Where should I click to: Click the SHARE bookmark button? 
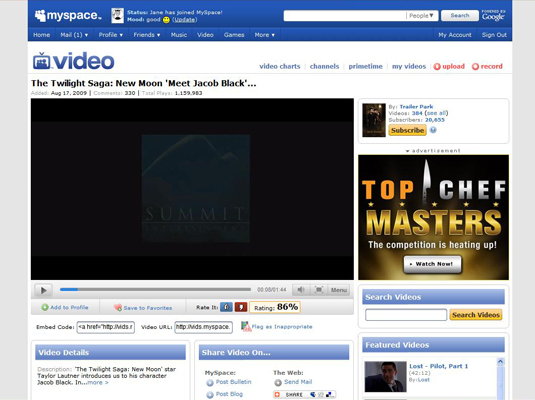point(304,395)
